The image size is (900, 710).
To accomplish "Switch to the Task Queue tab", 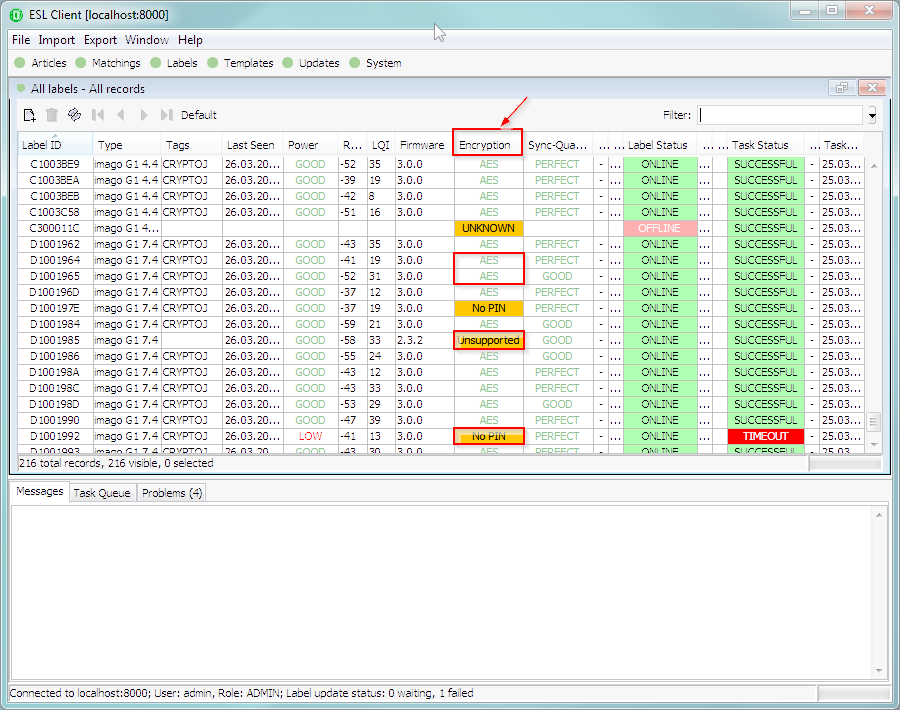I will tap(102, 492).
